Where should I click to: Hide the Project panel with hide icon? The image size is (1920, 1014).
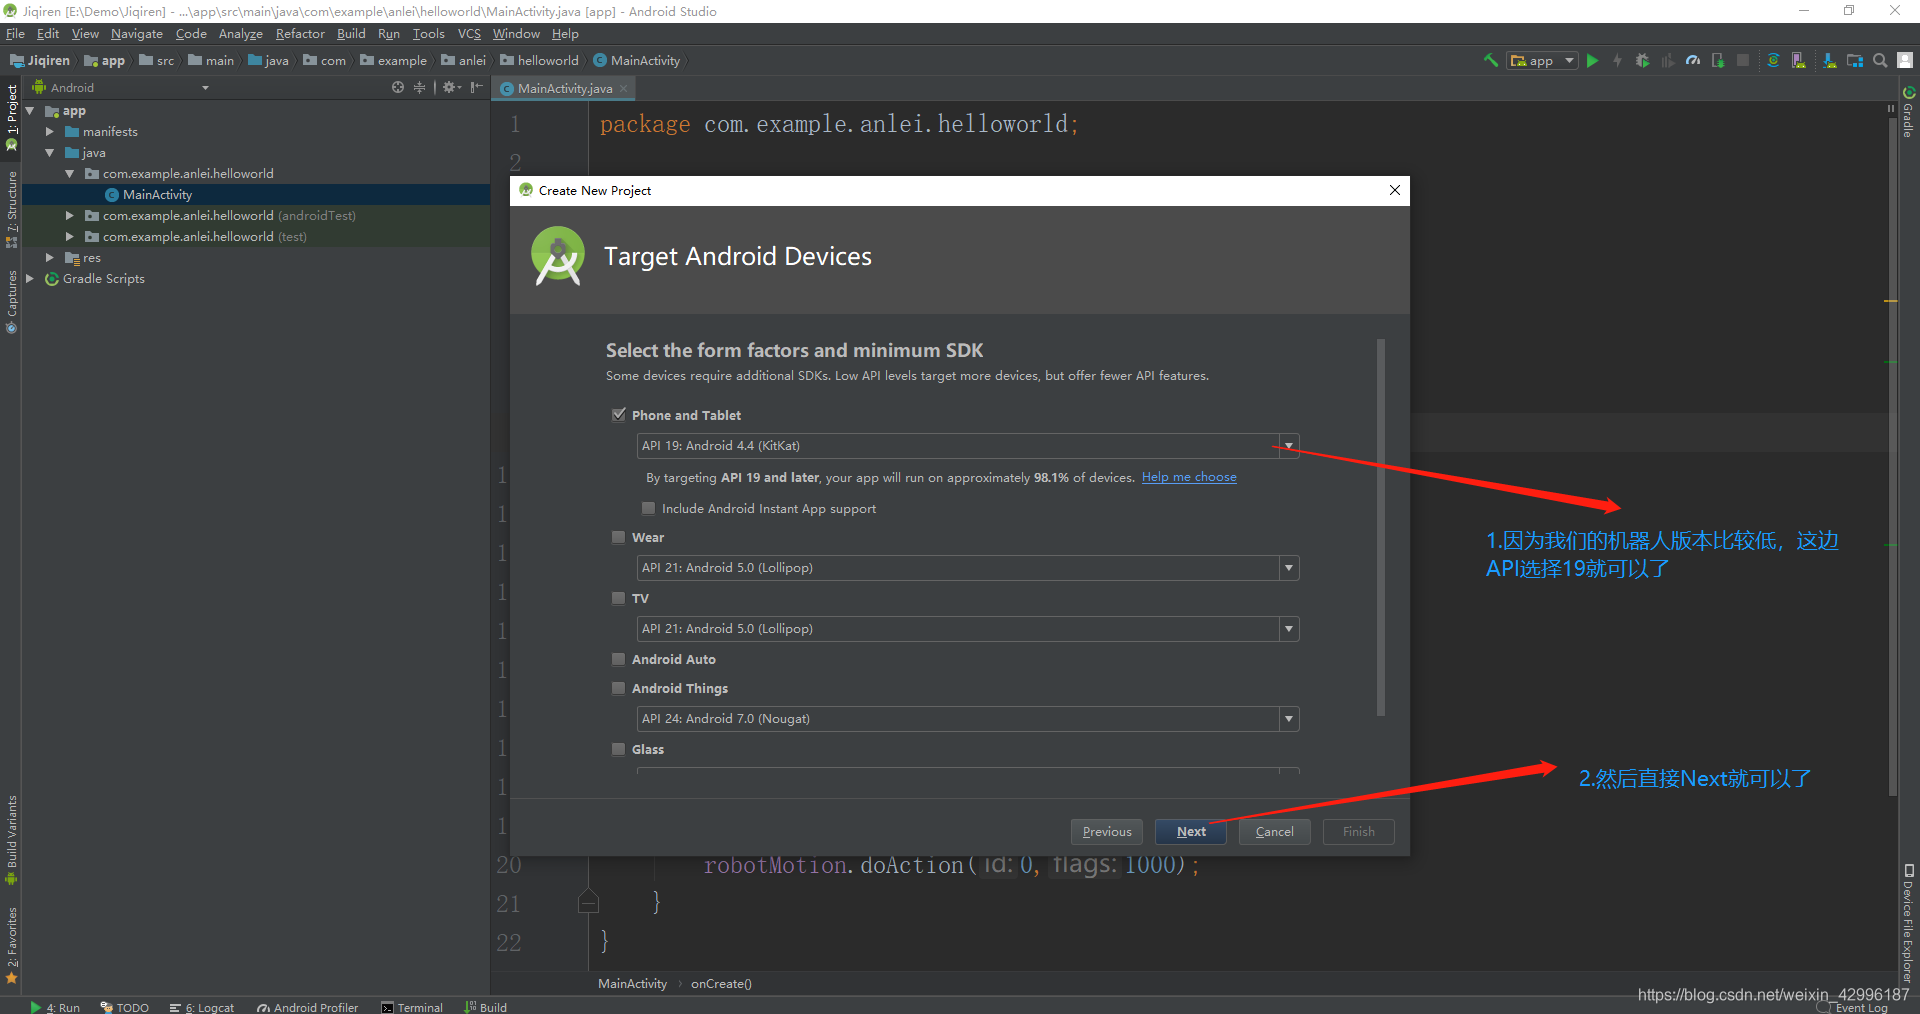477,87
